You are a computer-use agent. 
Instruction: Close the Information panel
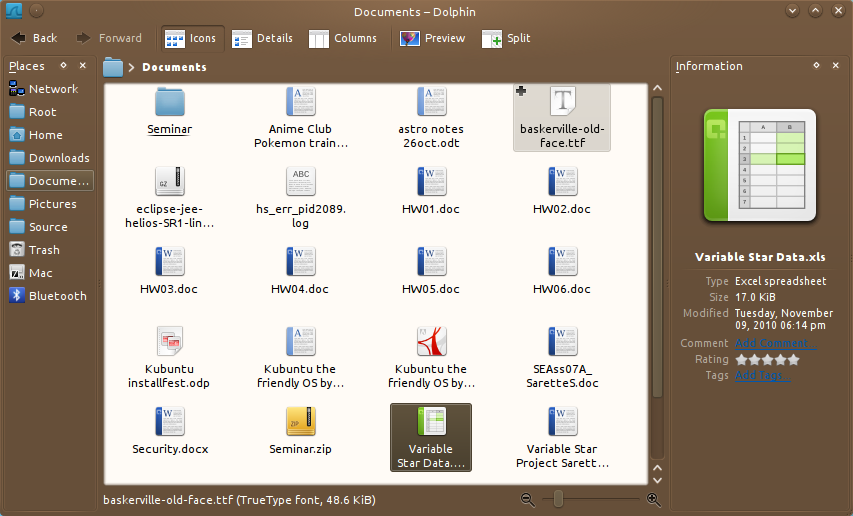click(836, 65)
